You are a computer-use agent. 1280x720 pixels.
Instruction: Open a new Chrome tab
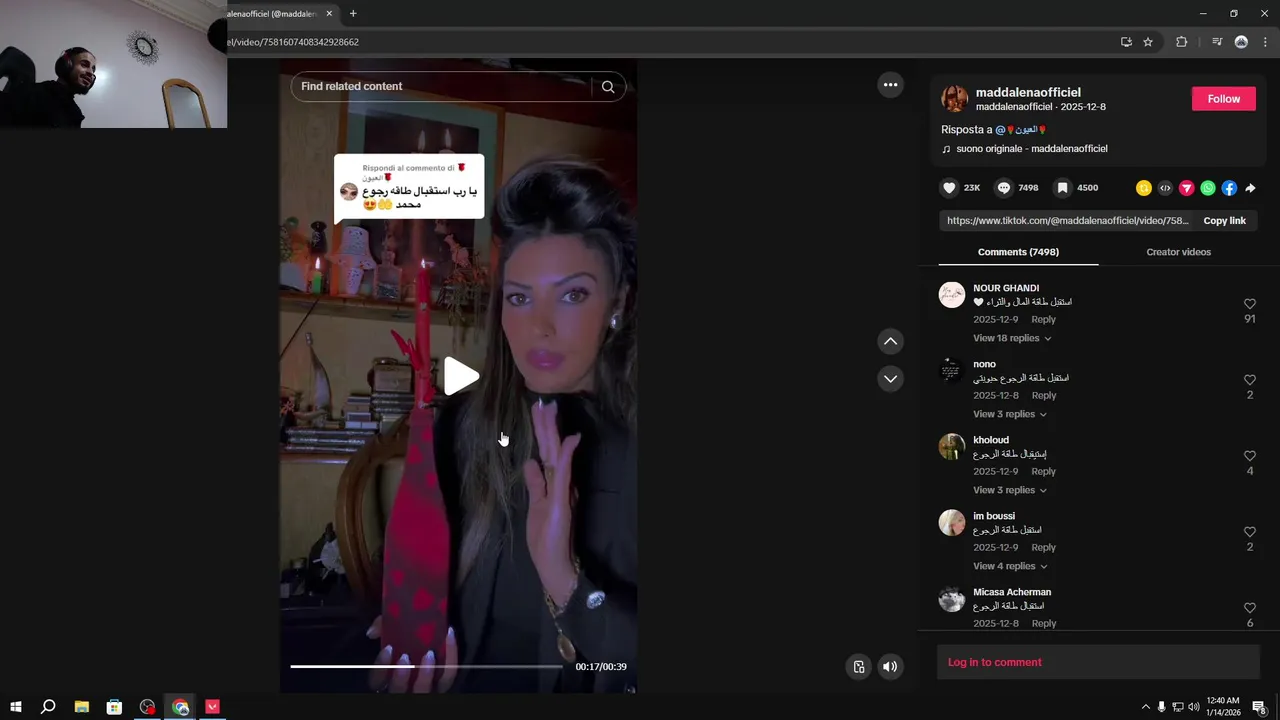point(353,14)
